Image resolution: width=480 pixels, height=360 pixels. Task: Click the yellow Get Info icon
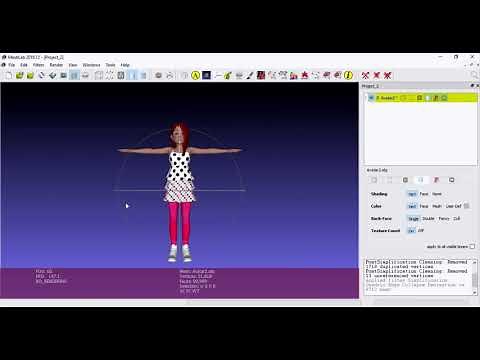[348, 75]
